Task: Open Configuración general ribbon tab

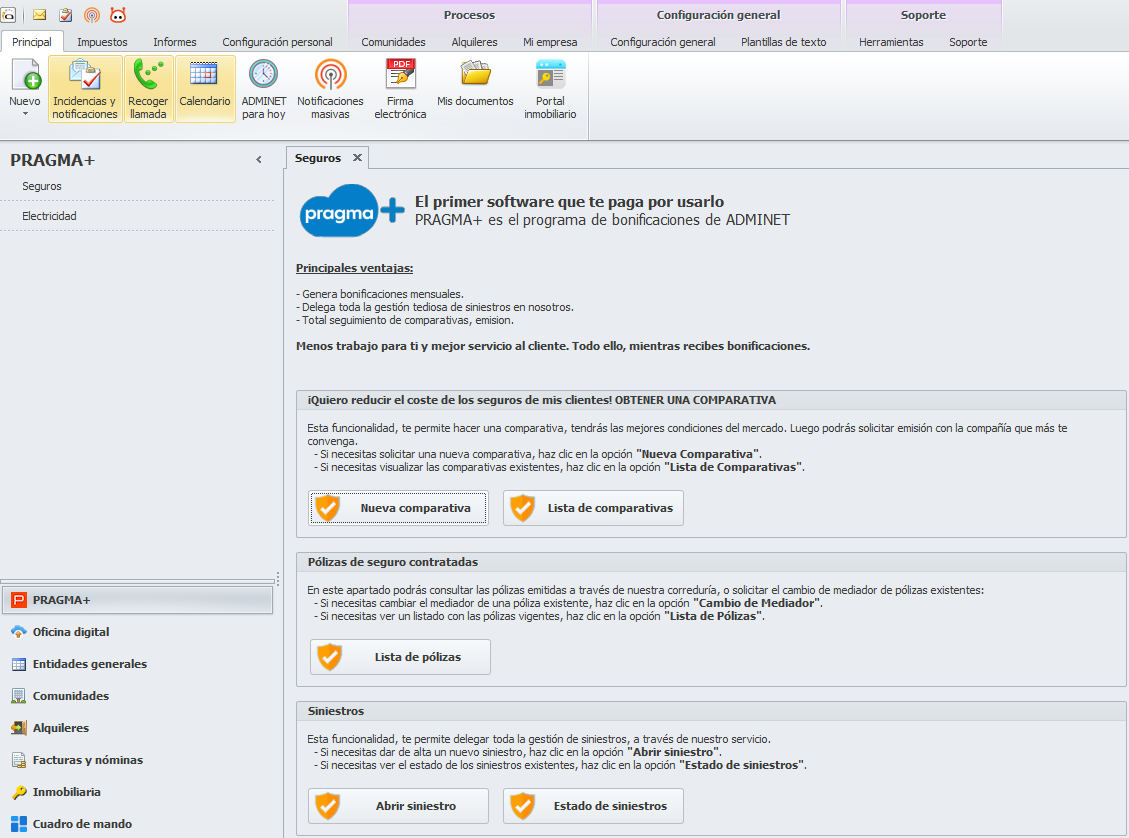Action: pos(663,42)
